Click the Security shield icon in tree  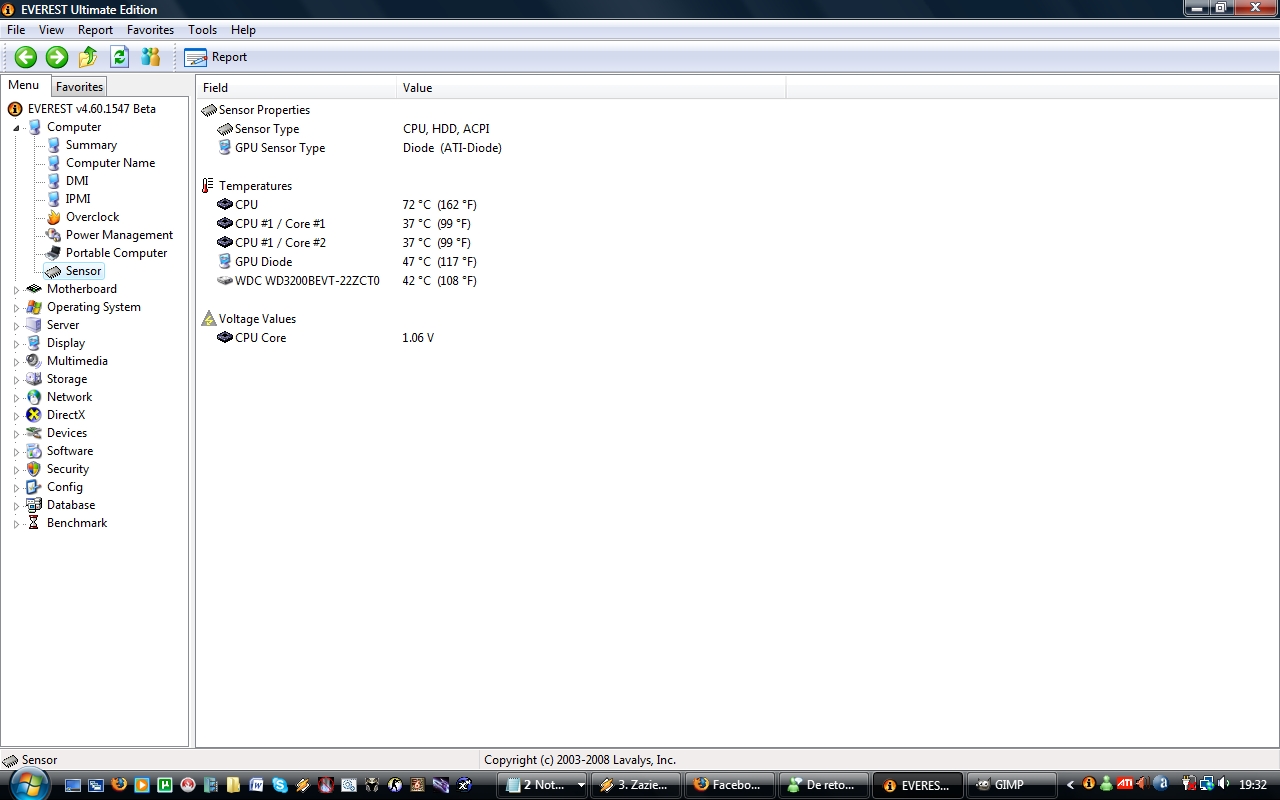click(34, 469)
